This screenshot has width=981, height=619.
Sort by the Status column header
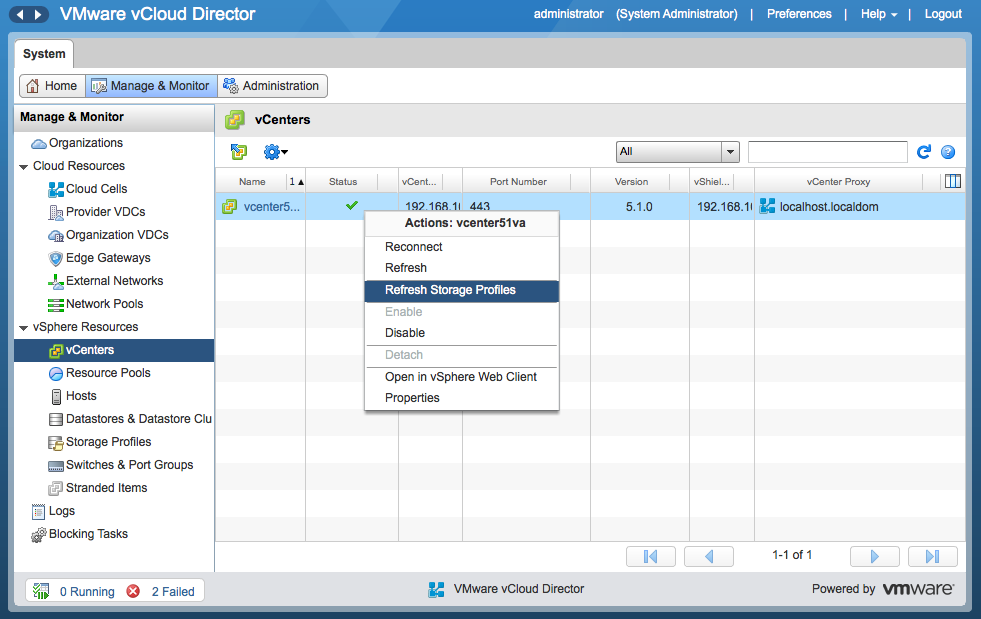click(343, 182)
